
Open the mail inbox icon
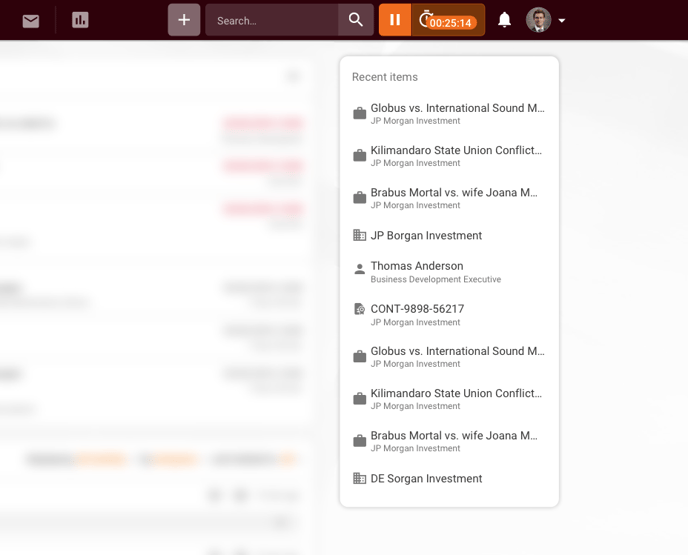(31, 21)
